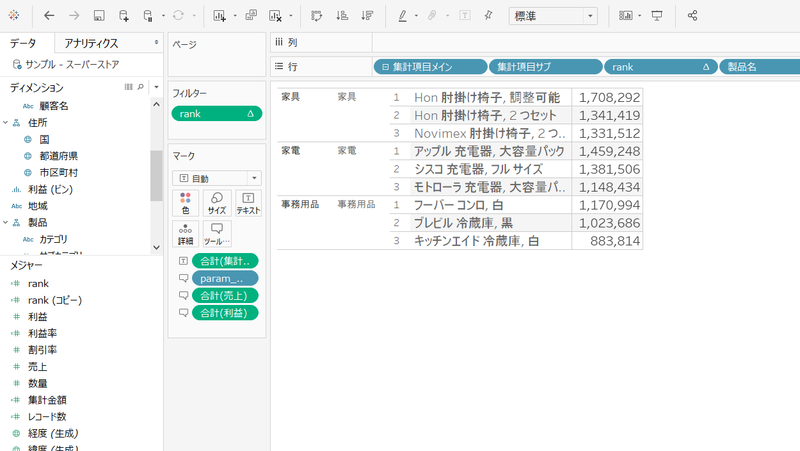Swap rows and columns icon
Viewport: 800px width, 451px height.
pos(317,16)
